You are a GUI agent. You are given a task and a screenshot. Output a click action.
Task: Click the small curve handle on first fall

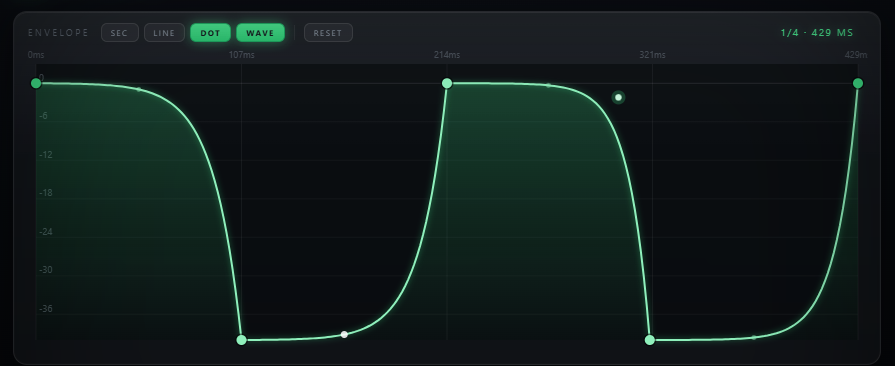point(139,89)
